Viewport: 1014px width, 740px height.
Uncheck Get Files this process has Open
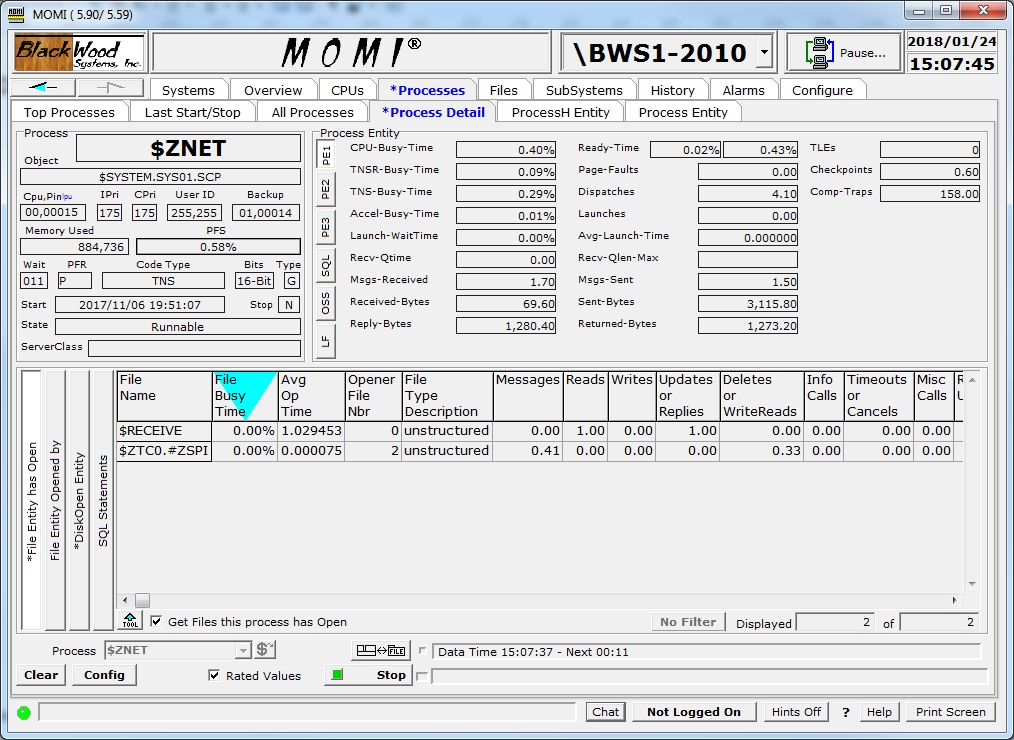click(x=156, y=621)
